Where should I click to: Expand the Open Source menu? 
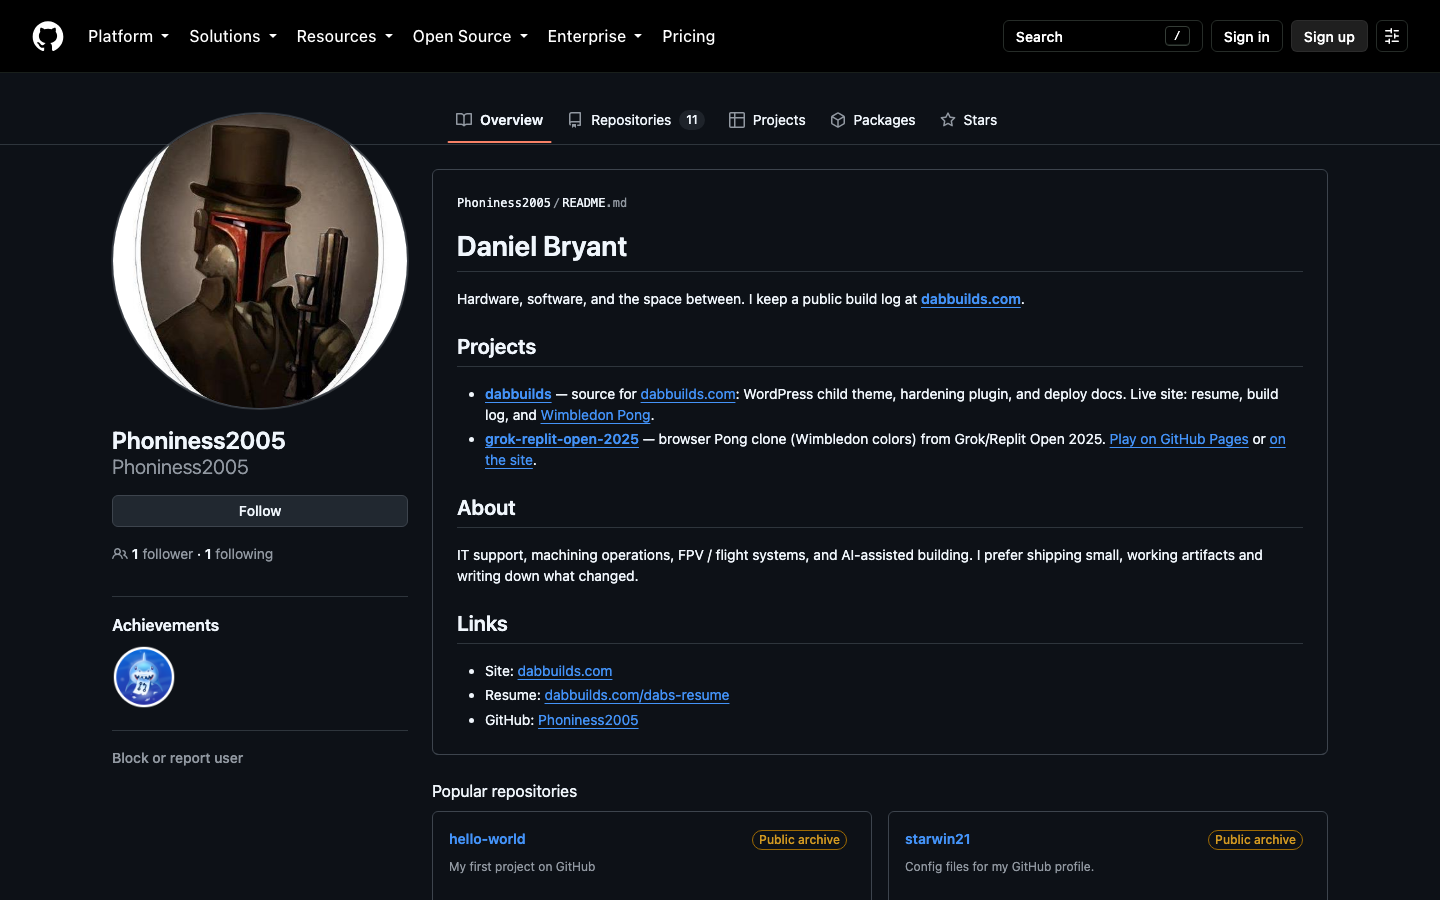(470, 36)
